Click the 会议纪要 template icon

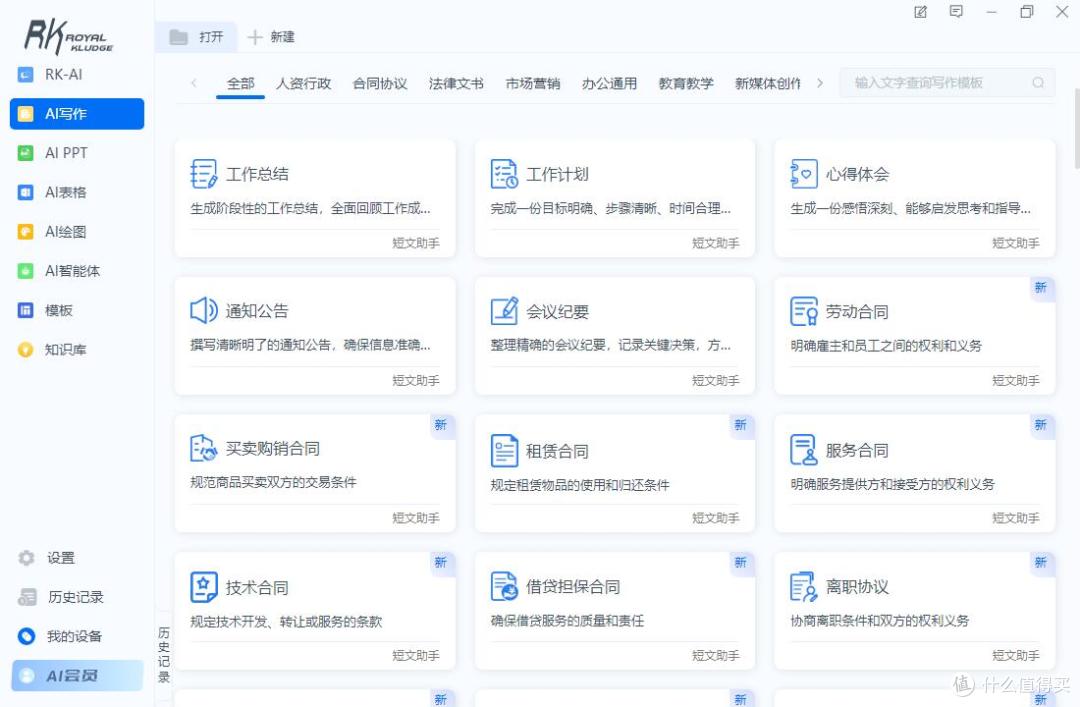point(504,311)
